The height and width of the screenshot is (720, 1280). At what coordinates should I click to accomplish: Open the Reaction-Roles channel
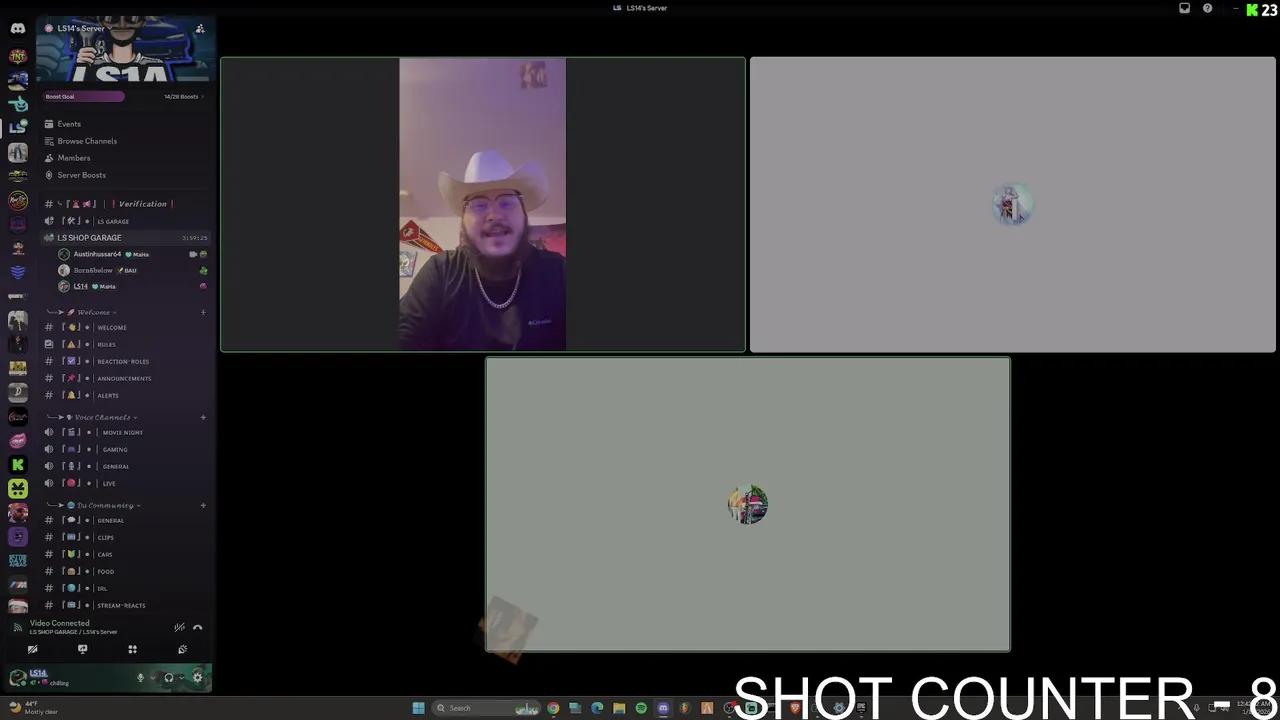(x=125, y=361)
